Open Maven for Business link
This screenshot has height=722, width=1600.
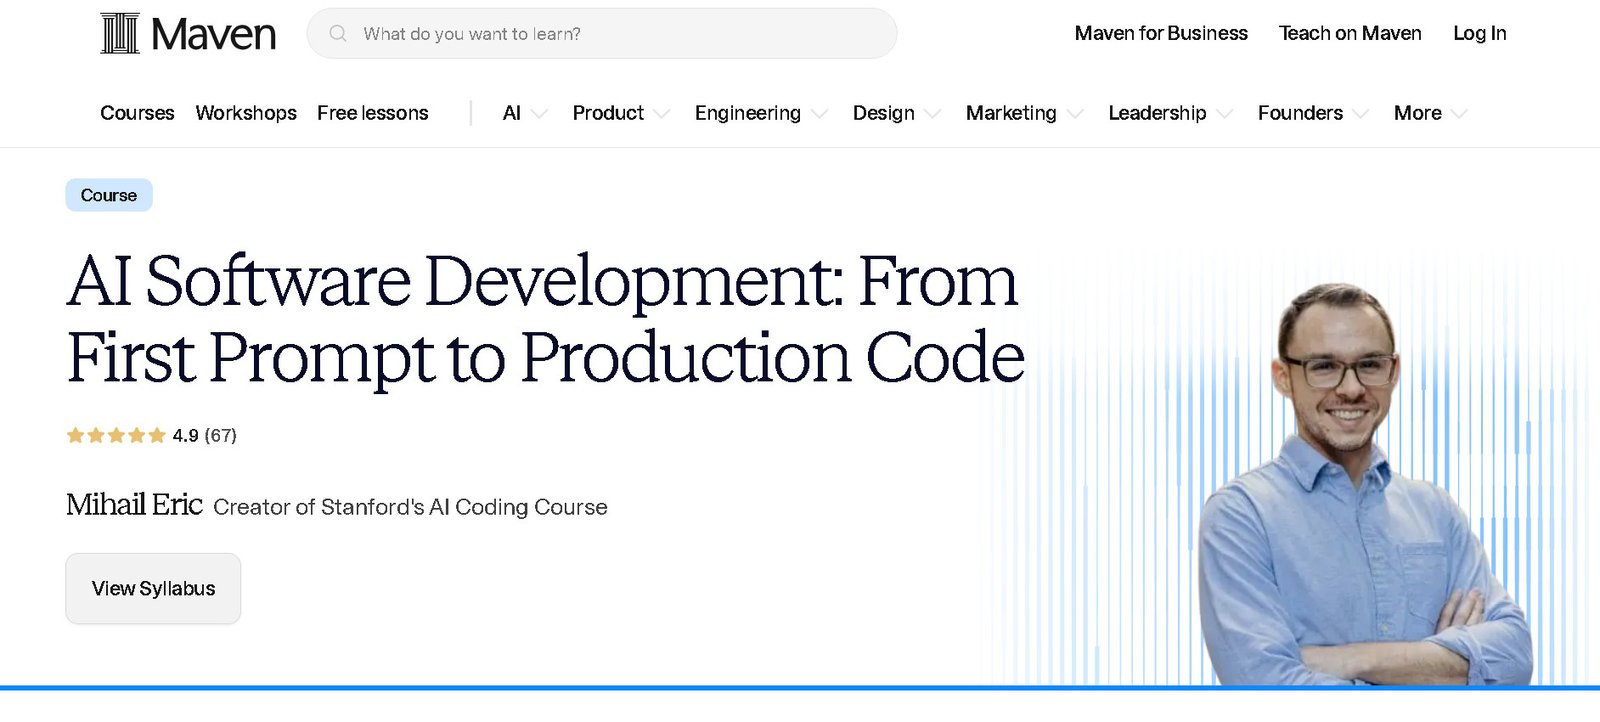pyautogui.click(x=1161, y=33)
